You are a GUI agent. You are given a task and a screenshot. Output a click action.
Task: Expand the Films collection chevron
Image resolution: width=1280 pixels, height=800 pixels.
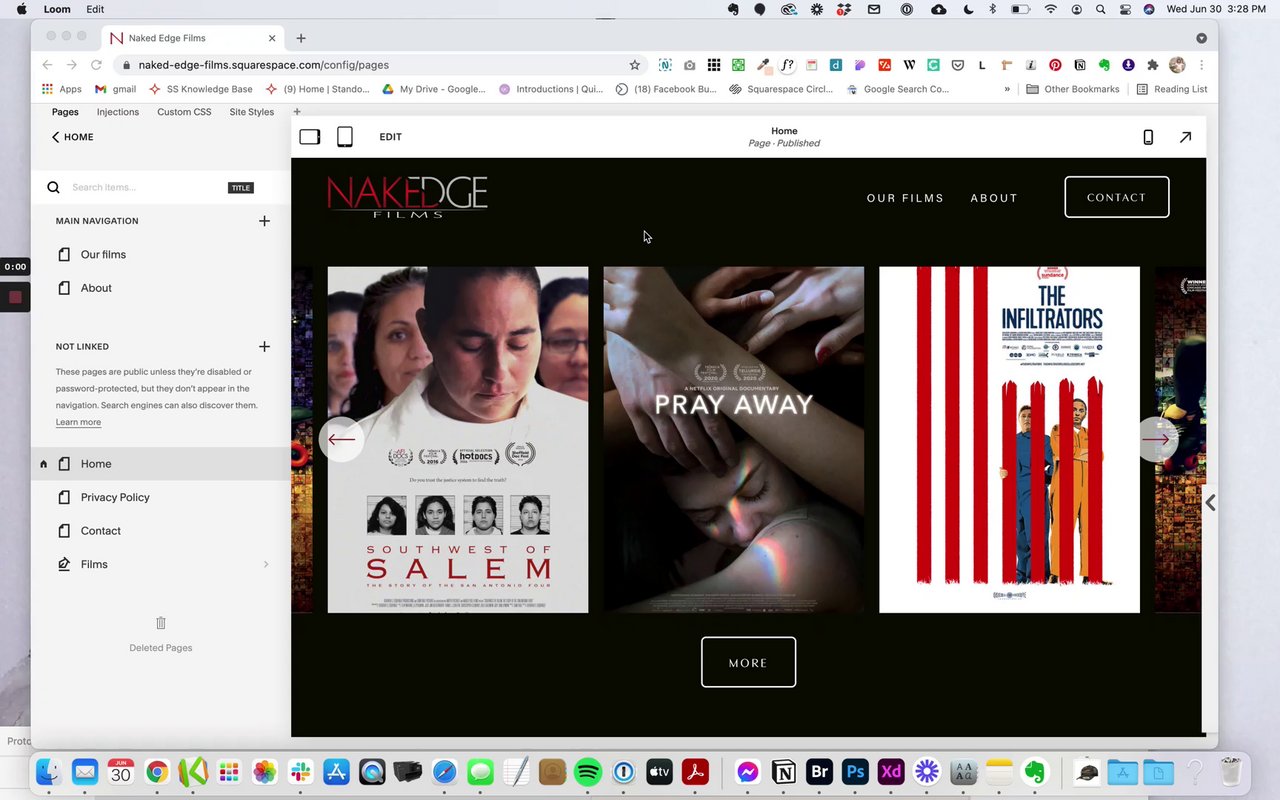[x=266, y=565]
